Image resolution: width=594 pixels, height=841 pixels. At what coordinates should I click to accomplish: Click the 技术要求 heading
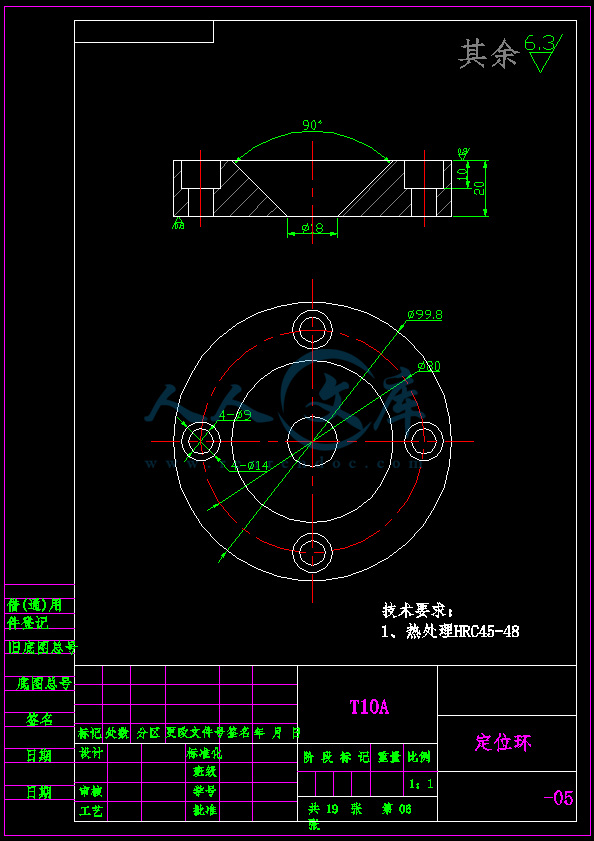click(x=417, y=610)
